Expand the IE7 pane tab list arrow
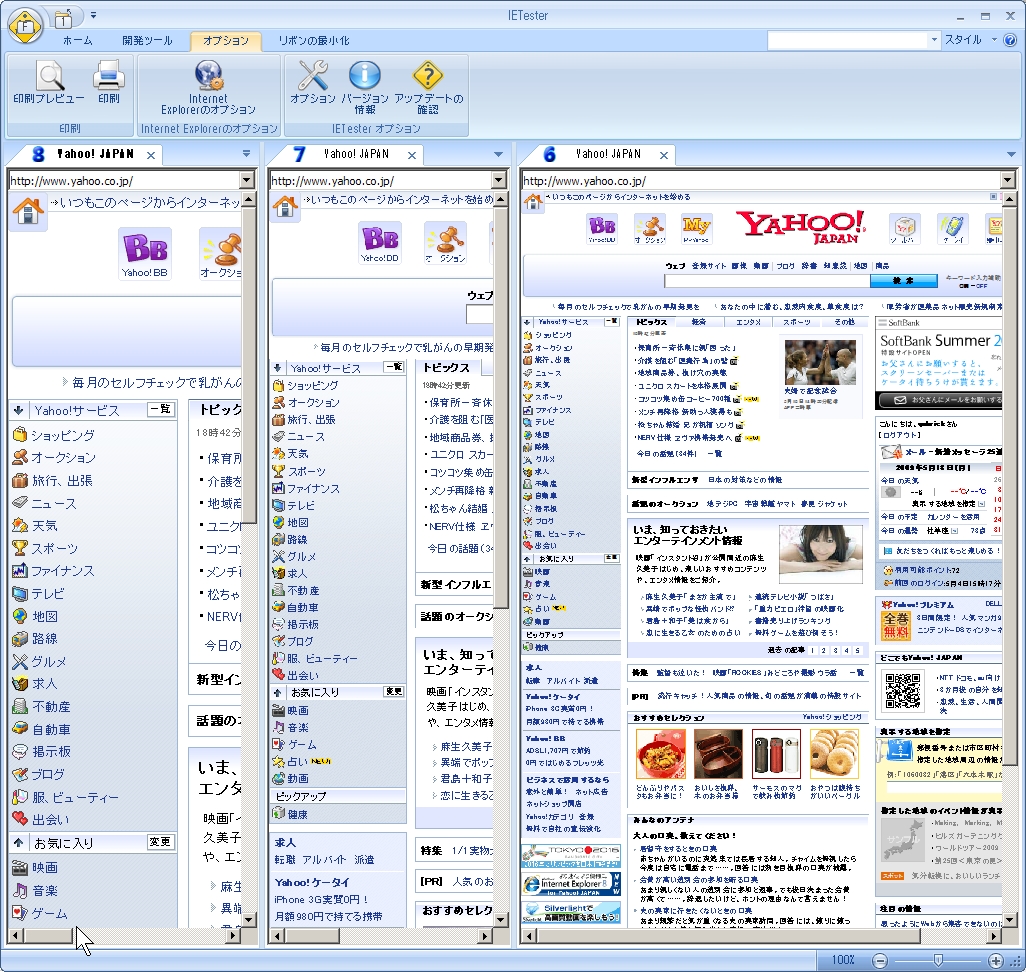 tap(499, 154)
